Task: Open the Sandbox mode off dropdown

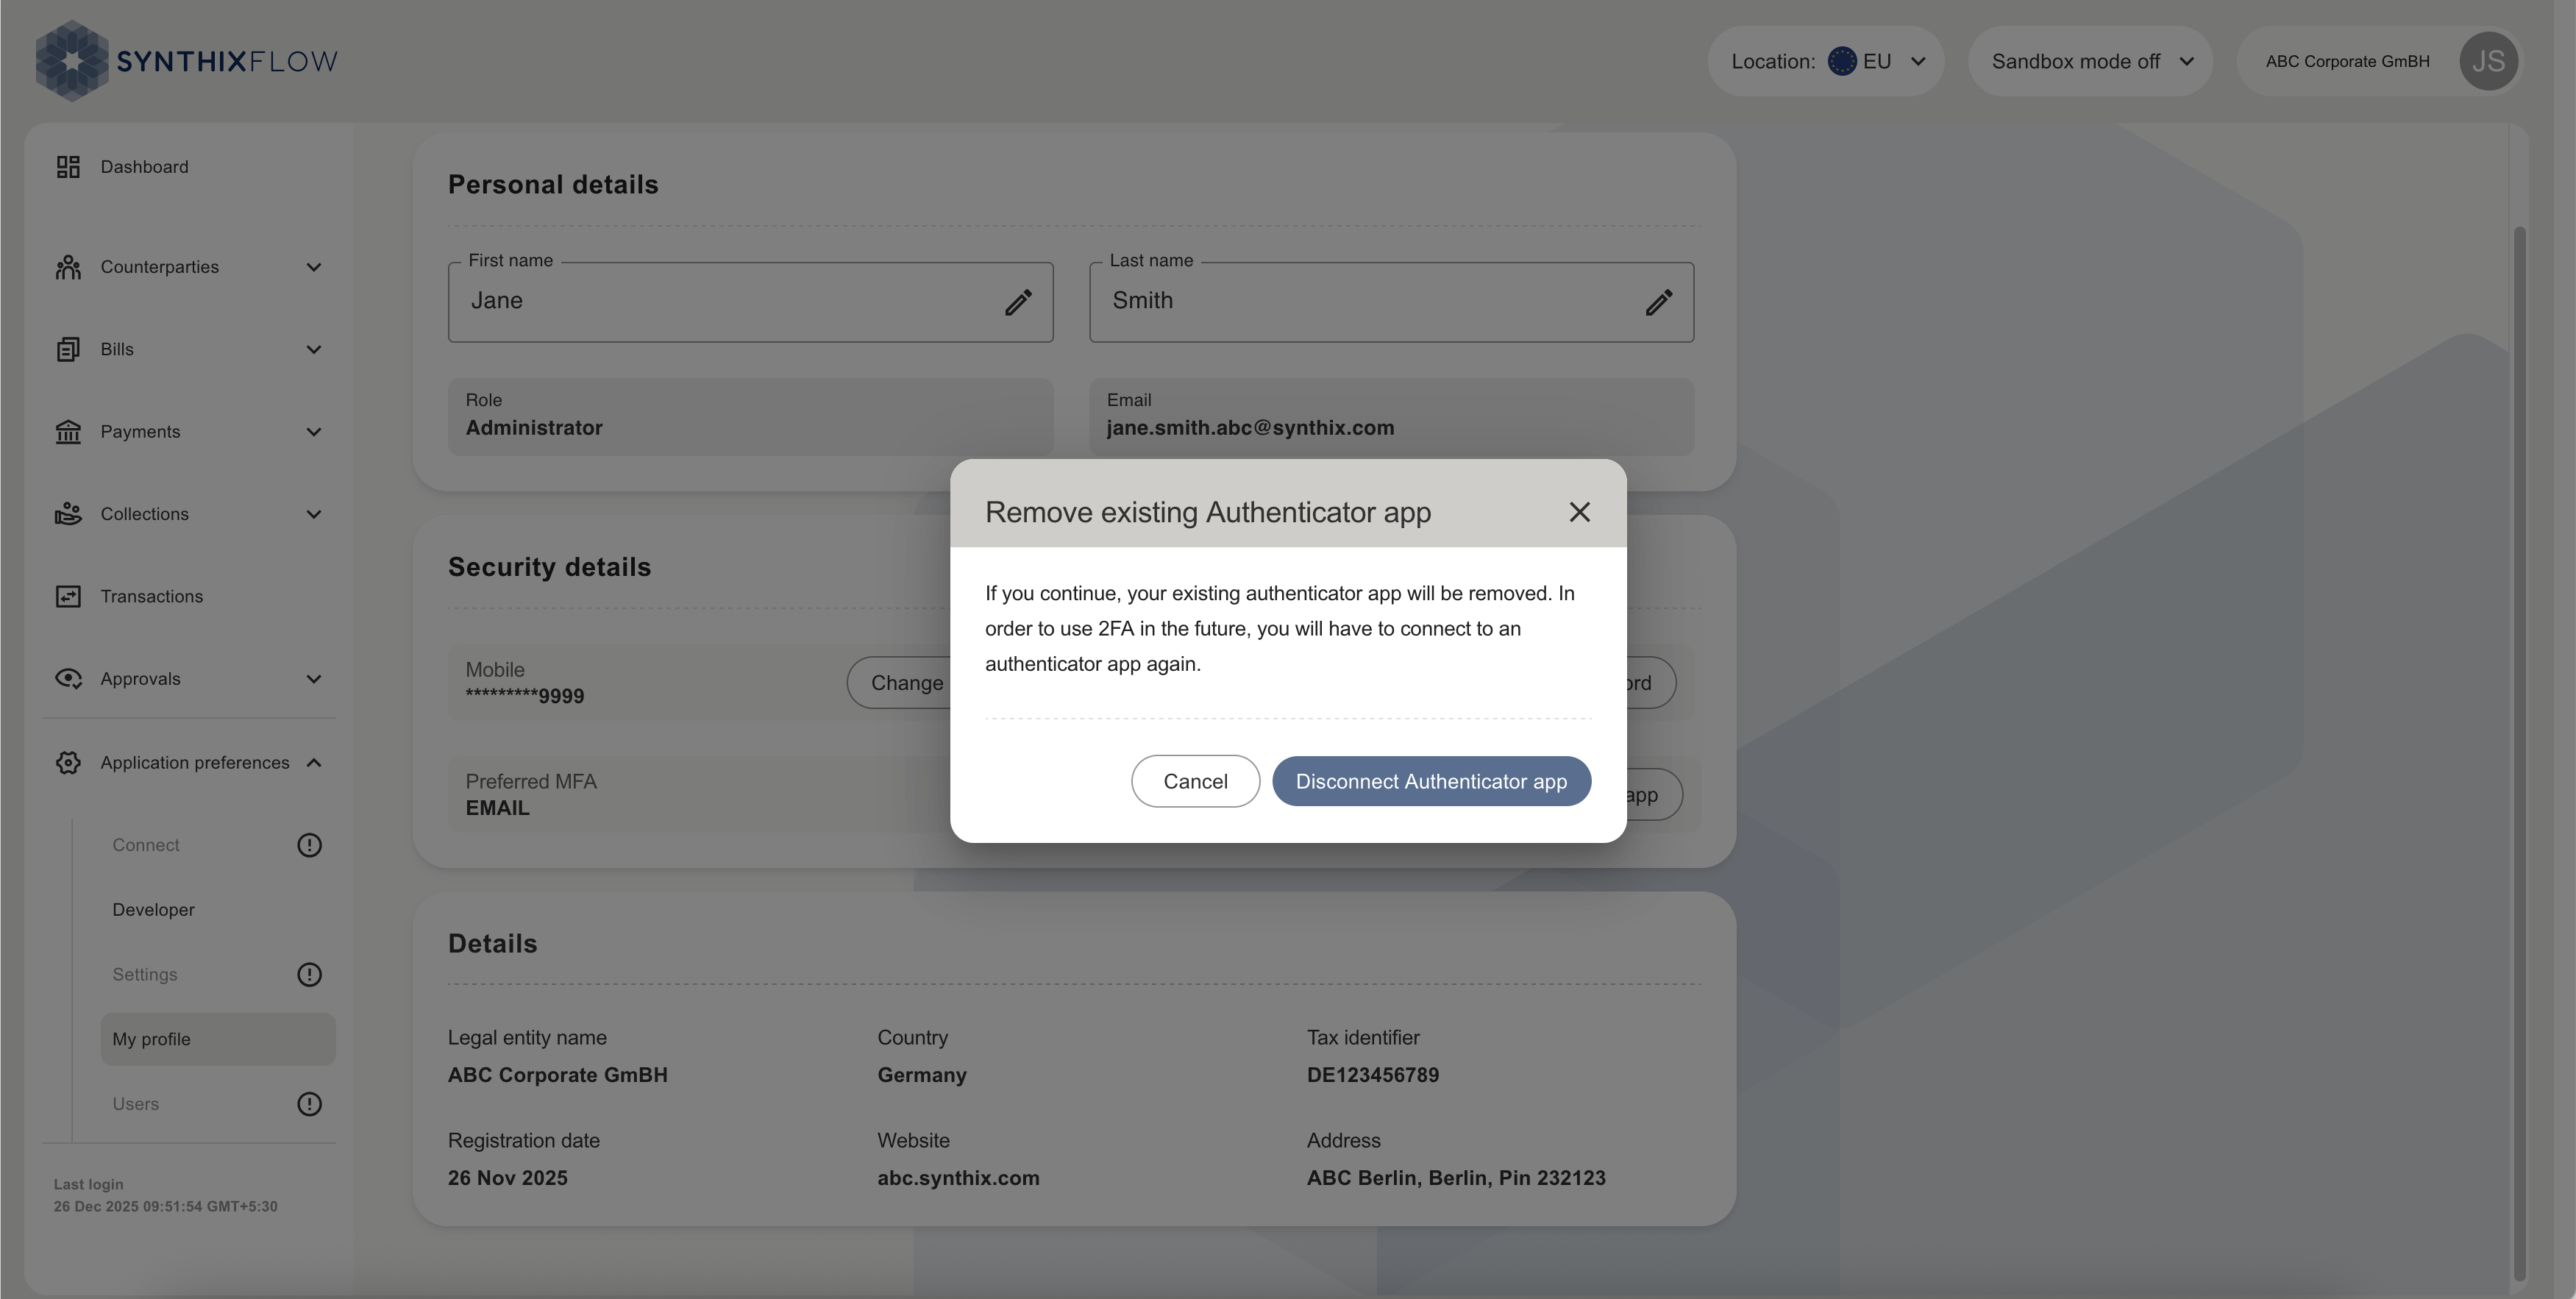Action: pos(2090,61)
